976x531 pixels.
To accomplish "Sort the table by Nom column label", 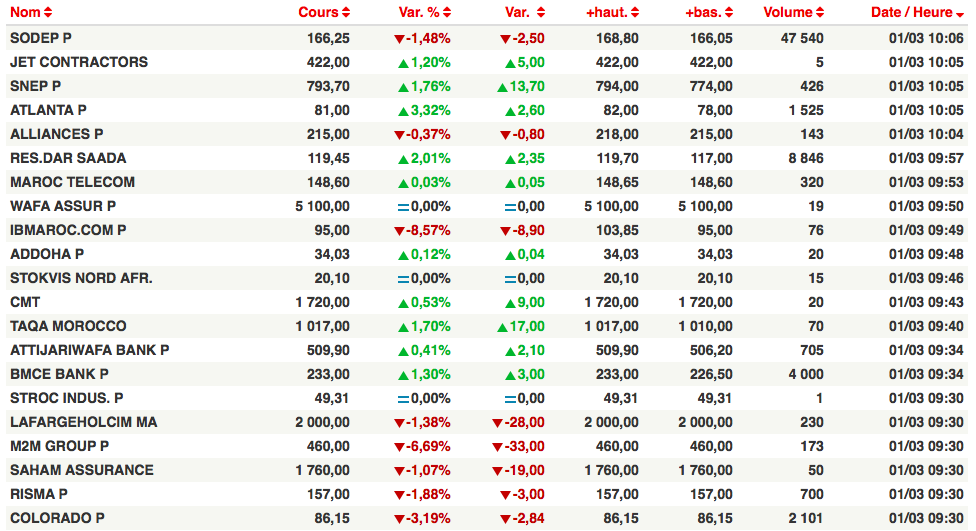I will point(25,13).
